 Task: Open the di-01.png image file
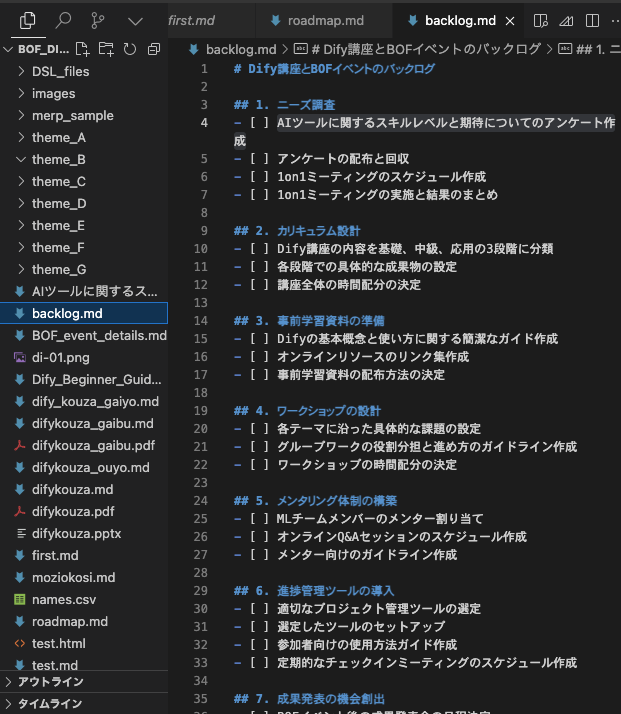[x=84, y=357]
